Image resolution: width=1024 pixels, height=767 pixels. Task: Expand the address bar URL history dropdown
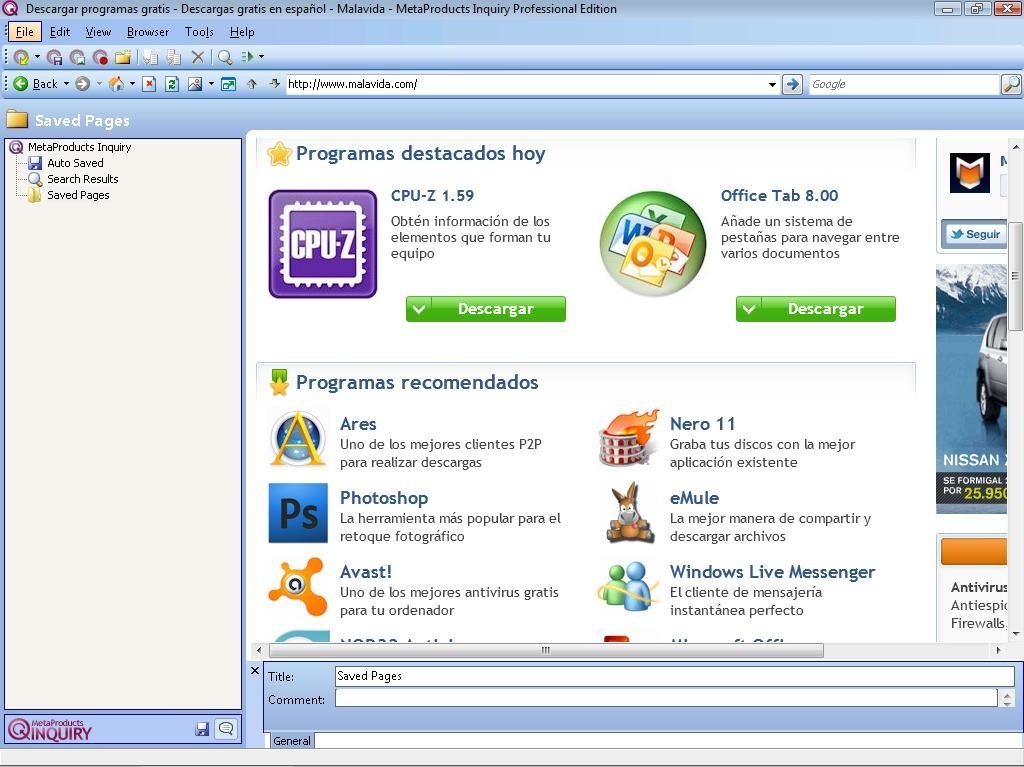772,84
